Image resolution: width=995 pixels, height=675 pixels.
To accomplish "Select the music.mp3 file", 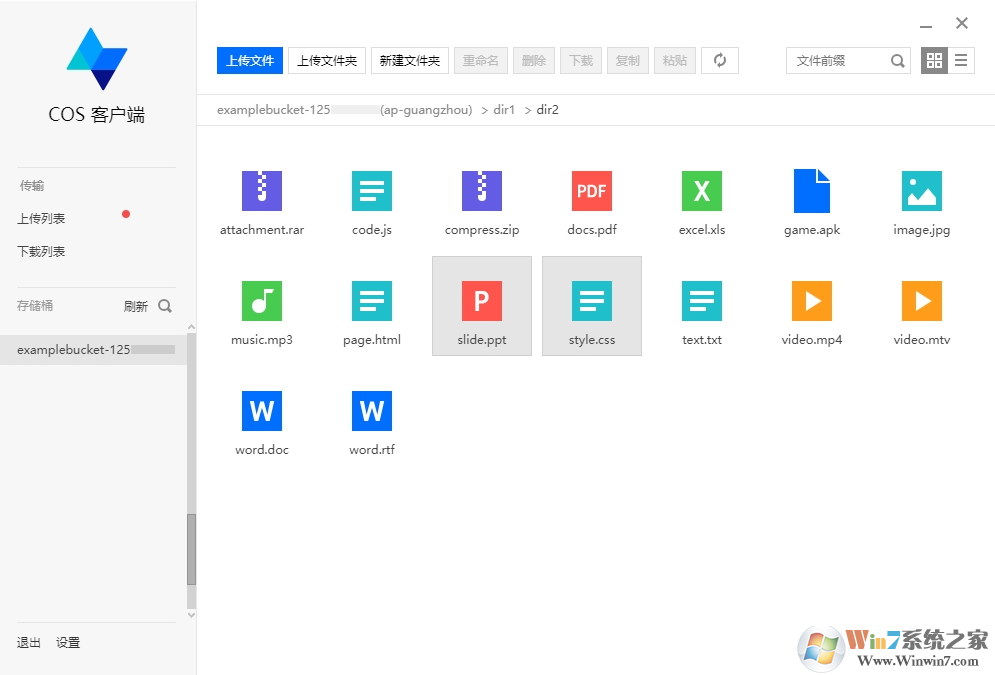I will (261, 301).
